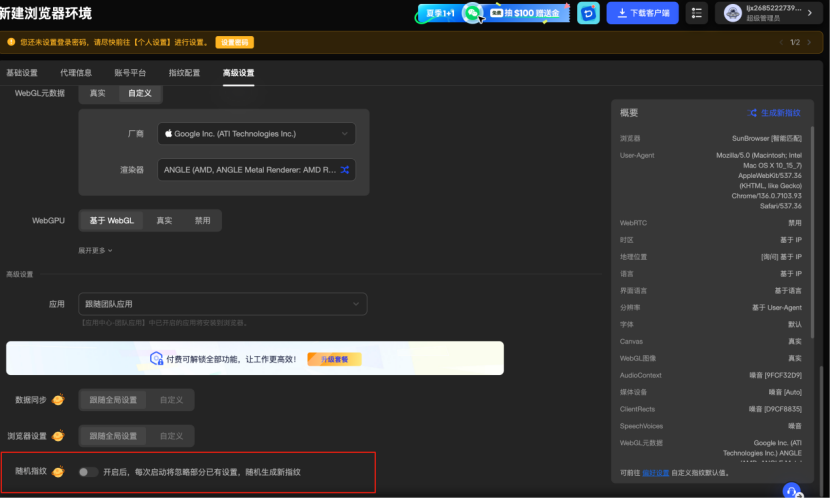The image size is (830, 498).
Task: Click 生成新指纹 in the summary panel
Action: pos(774,113)
